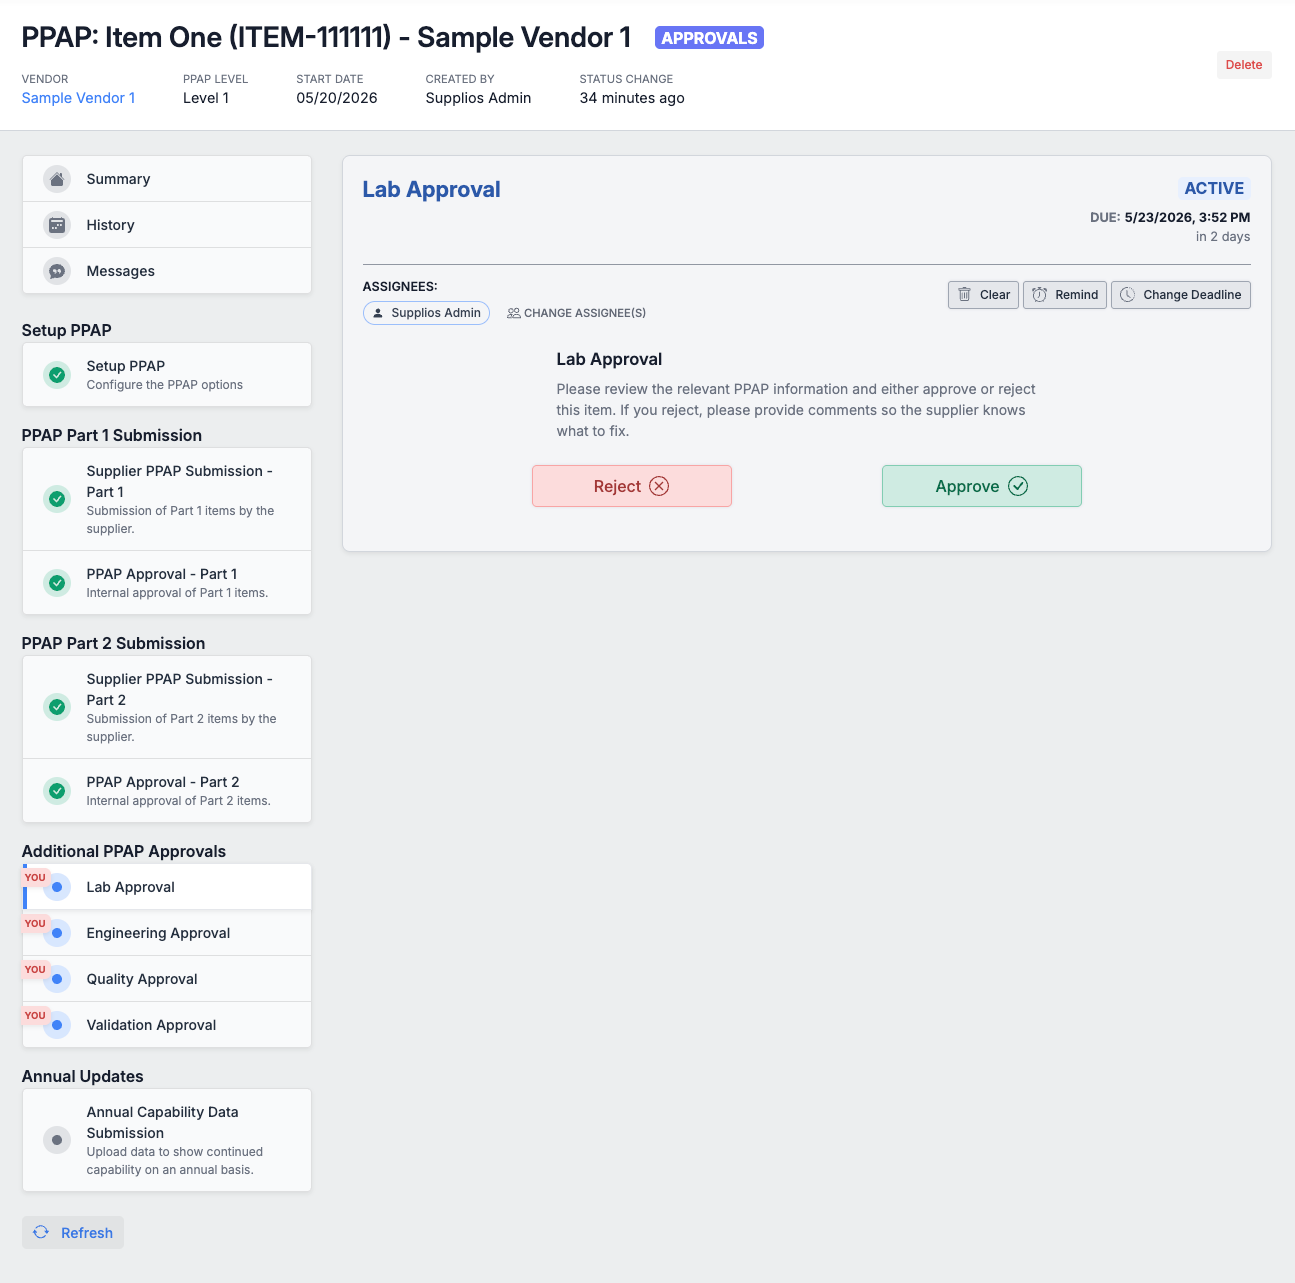
Task: Click the Lab Approval panel heading
Action: [431, 189]
